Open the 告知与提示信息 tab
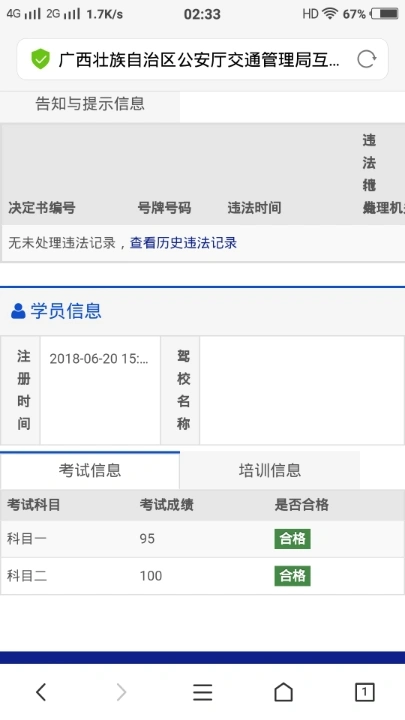 click(x=90, y=103)
